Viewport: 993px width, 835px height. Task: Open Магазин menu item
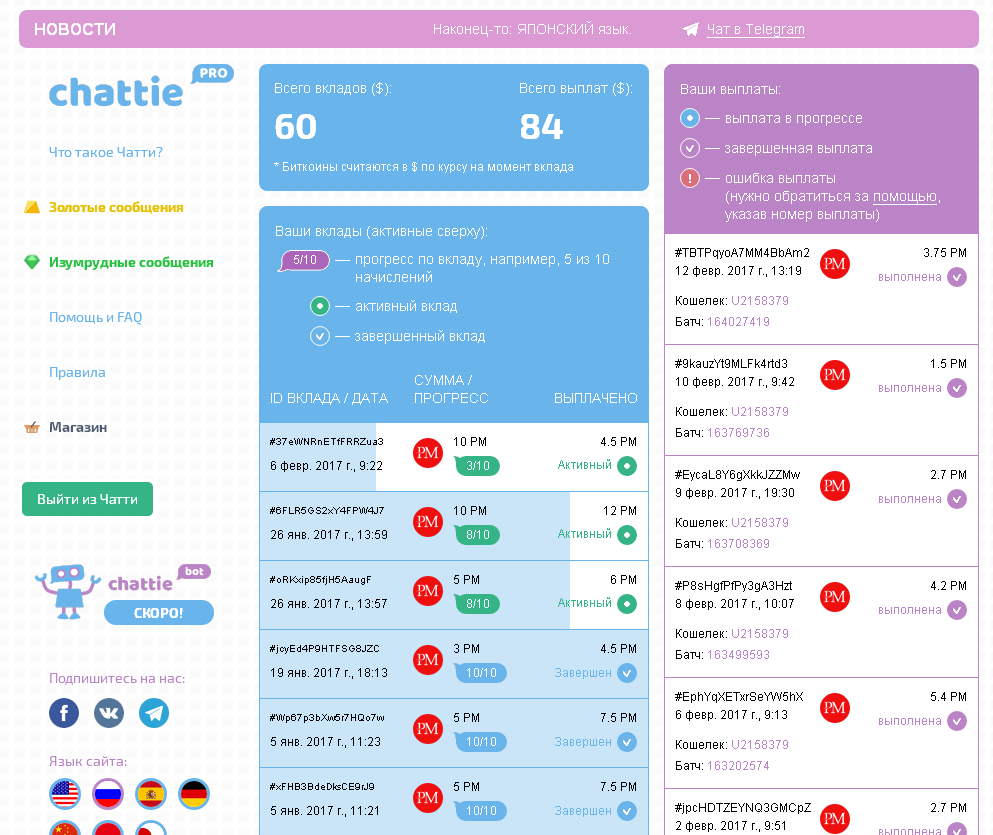(x=78, y=427)
